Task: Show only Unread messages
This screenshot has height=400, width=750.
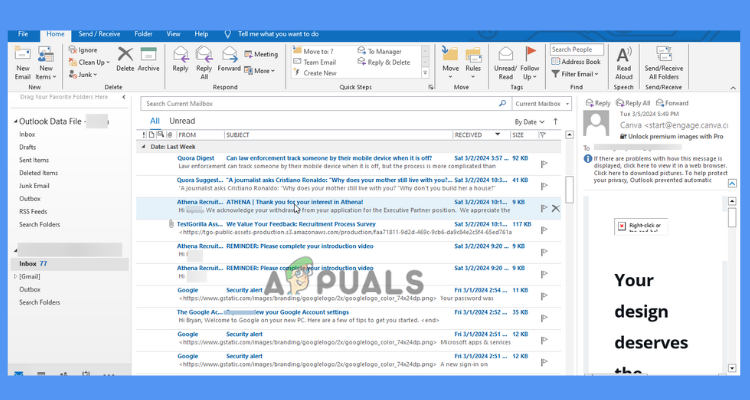Action: click(x=182, y=121)
